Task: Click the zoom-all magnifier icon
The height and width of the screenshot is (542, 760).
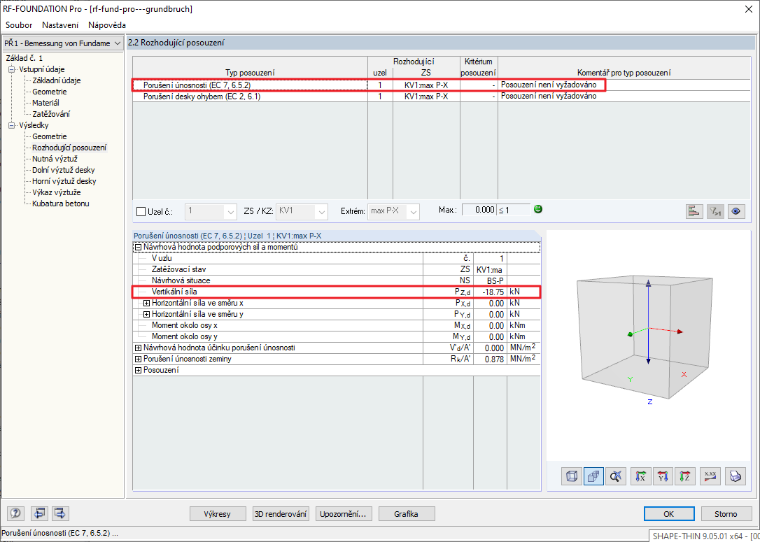Action: (x=616, y=476)
